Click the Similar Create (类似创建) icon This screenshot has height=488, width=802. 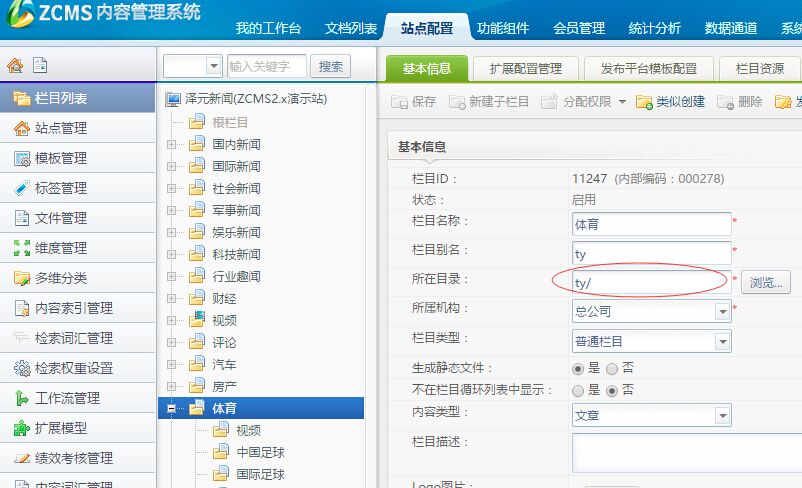point(645,102)
